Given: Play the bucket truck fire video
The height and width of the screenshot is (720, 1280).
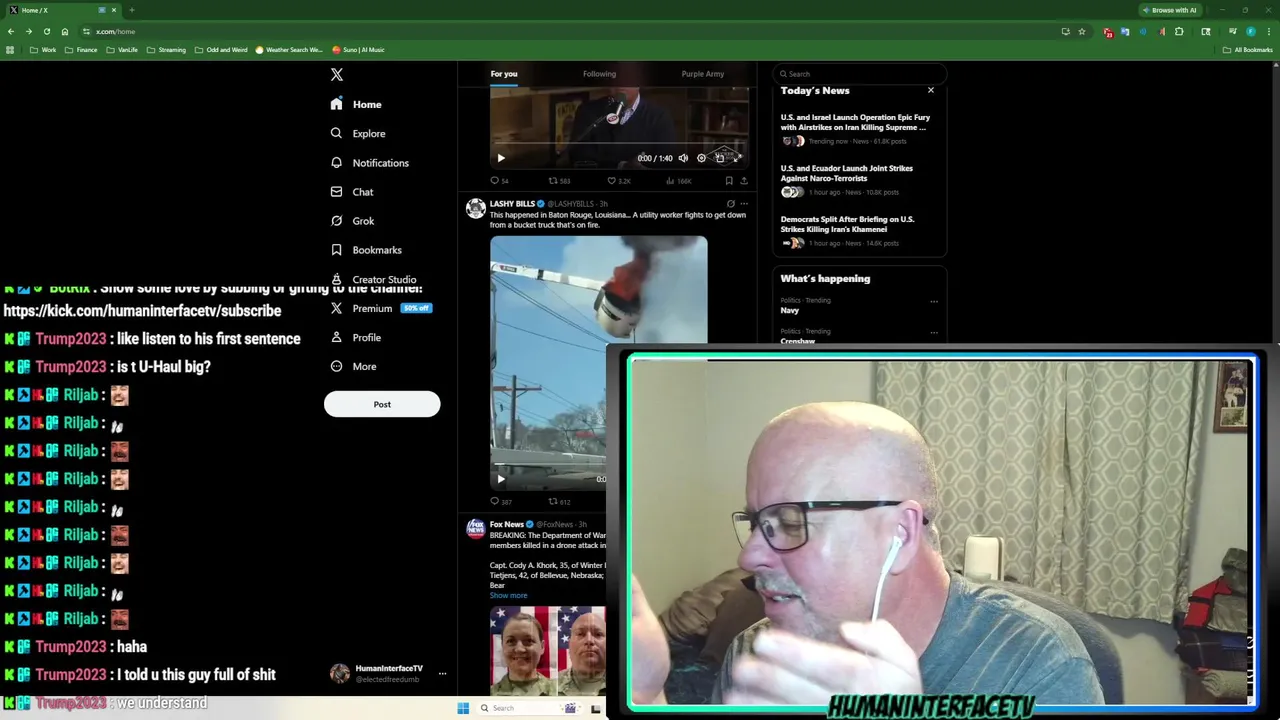Looking at the screenshot, I should pyautogui.click(x=501, y=479).
